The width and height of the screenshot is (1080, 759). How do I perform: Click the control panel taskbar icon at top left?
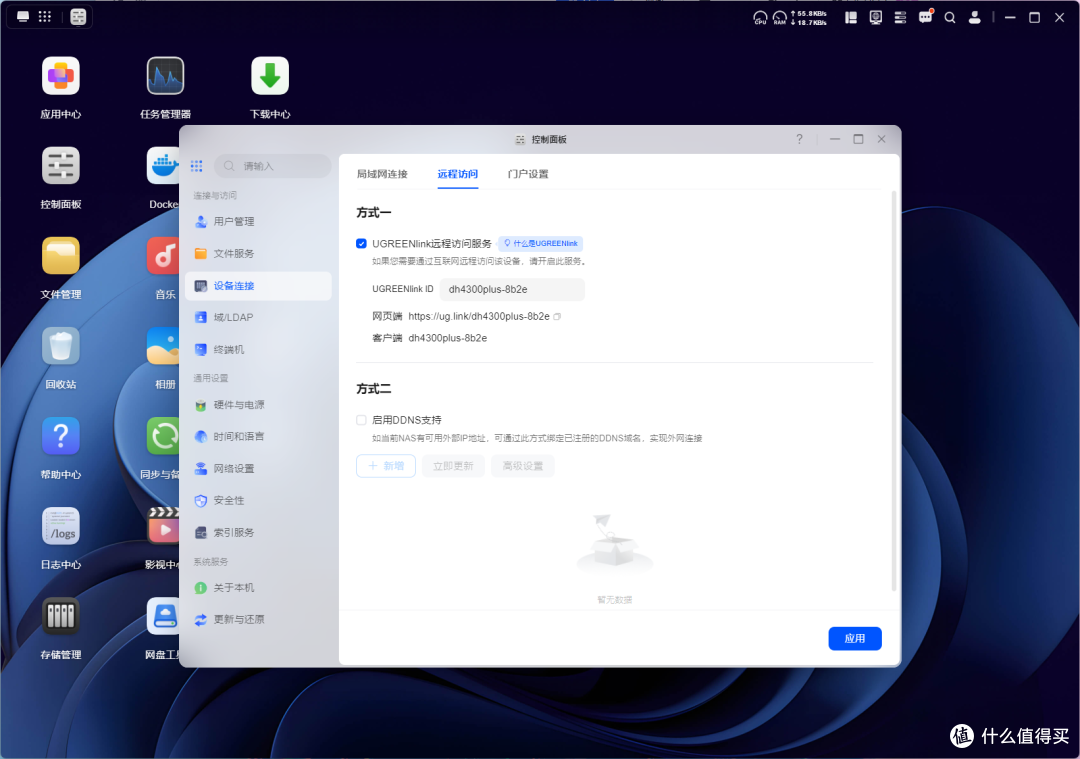tap(78, 17)
